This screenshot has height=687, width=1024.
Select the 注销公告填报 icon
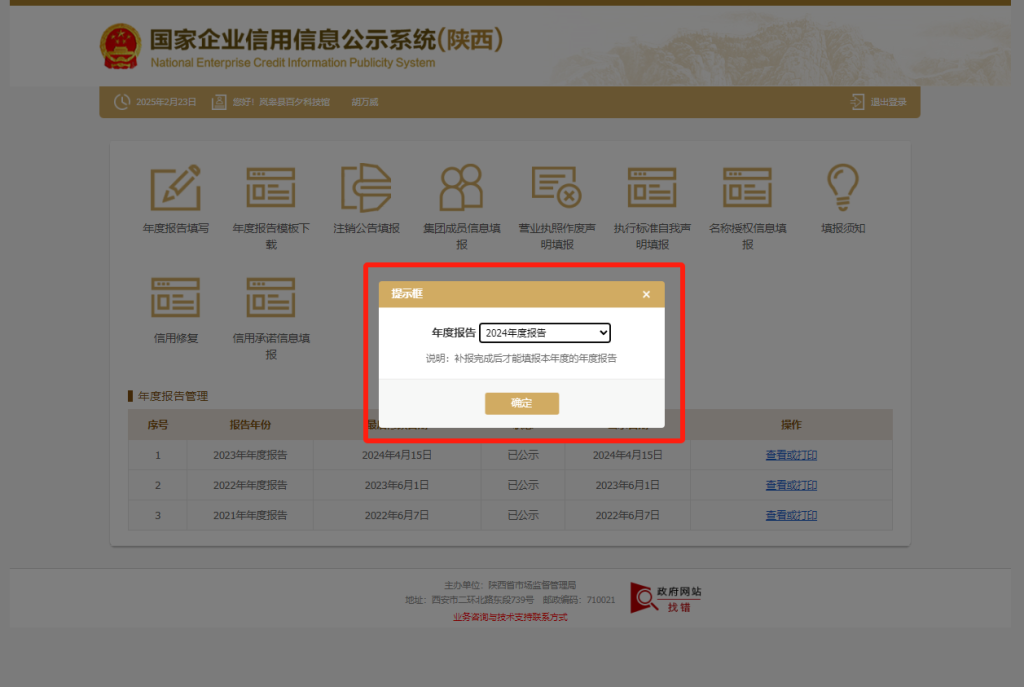click(366, 187)
